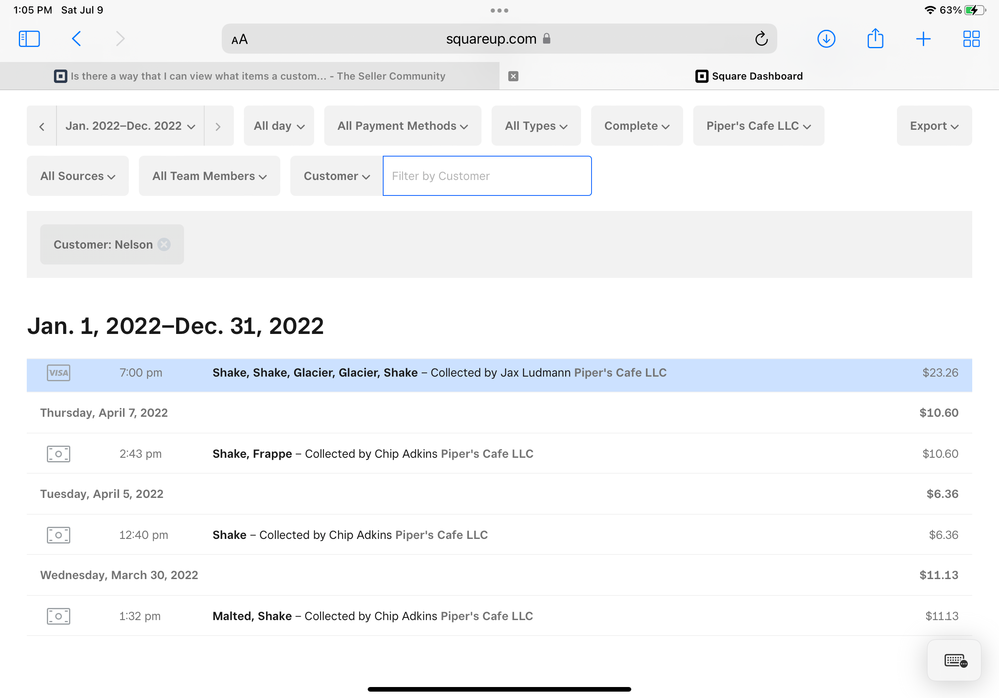Open a new Safari tab
Viewport: 999px width, 698px height.
click(x=923, y=39)
